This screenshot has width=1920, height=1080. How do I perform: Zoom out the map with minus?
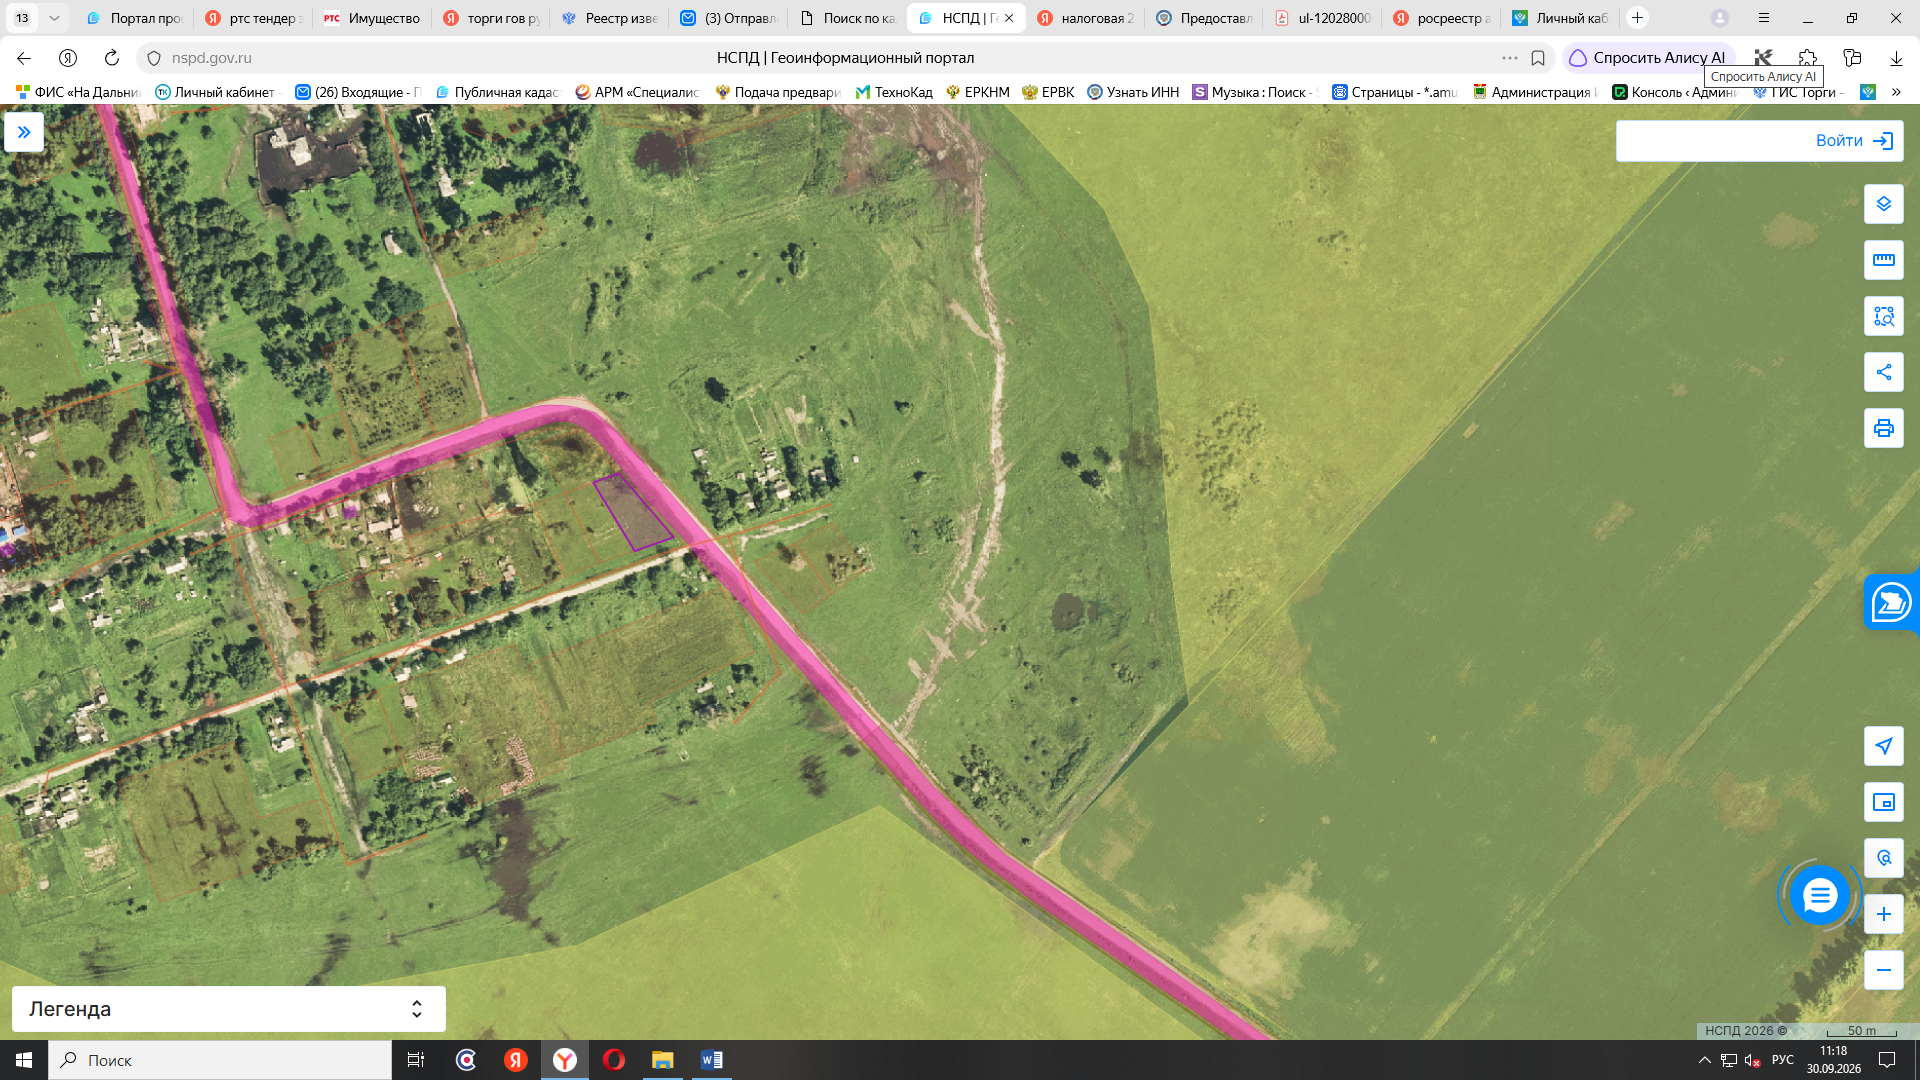coord(1884,970)
